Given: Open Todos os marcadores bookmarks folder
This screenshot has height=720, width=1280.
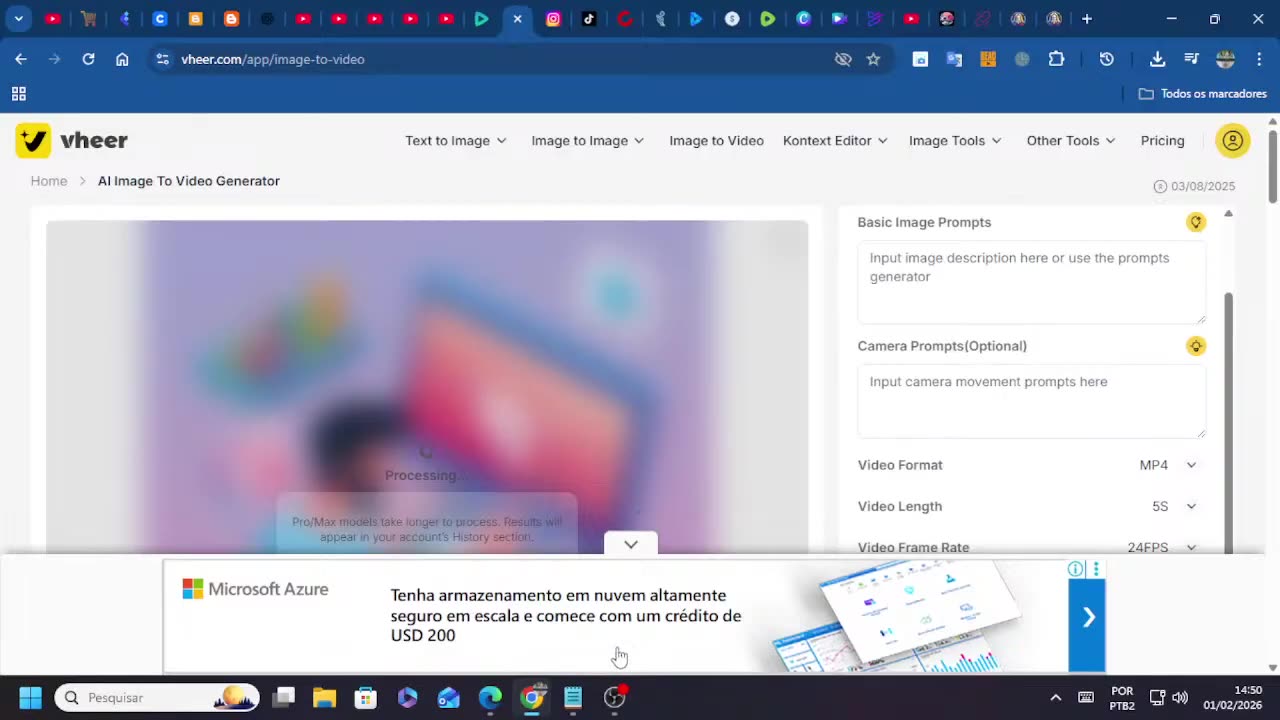Looking at the screenshot, I should pyautogui.click(x=1203, y=94).
